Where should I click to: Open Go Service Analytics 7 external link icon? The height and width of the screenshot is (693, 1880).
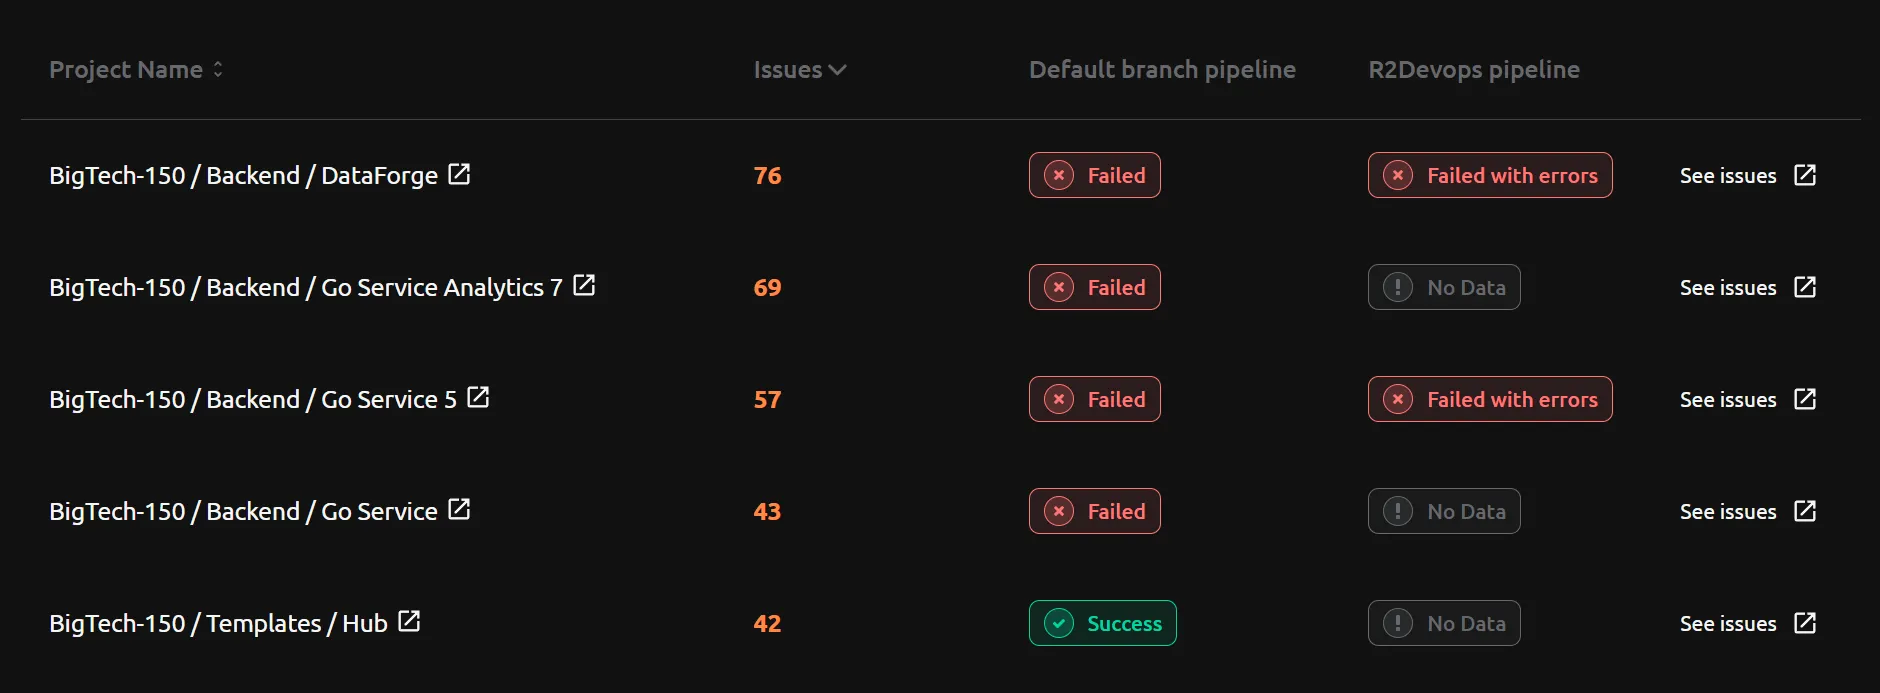(585, 285)
